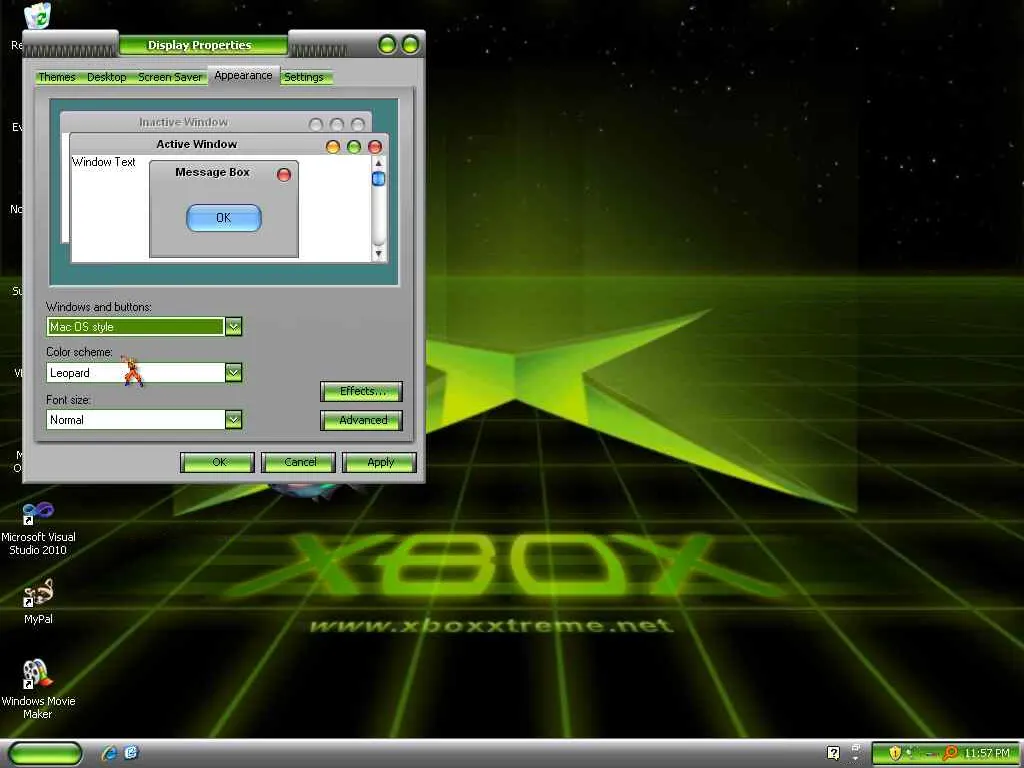
Task: Click the question mark taskbar icon
Action: (x=833, y=753)
